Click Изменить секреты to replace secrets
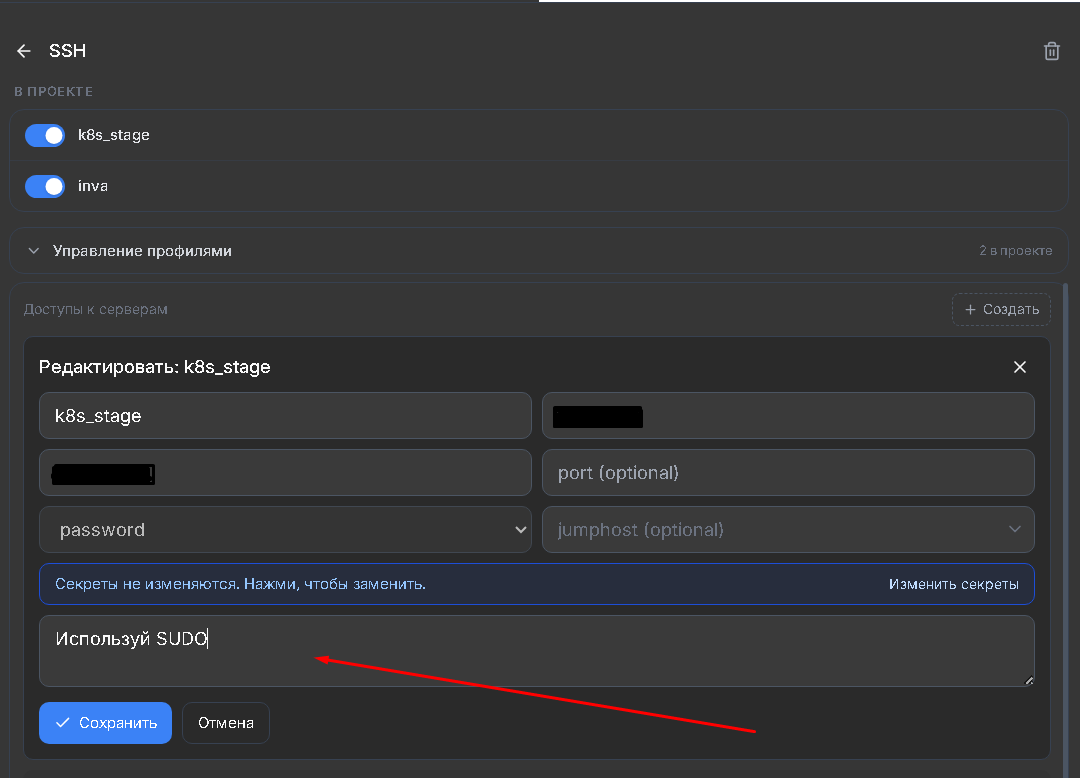Viewport: 1080px width, 778px height. click(x=953, y=584)
